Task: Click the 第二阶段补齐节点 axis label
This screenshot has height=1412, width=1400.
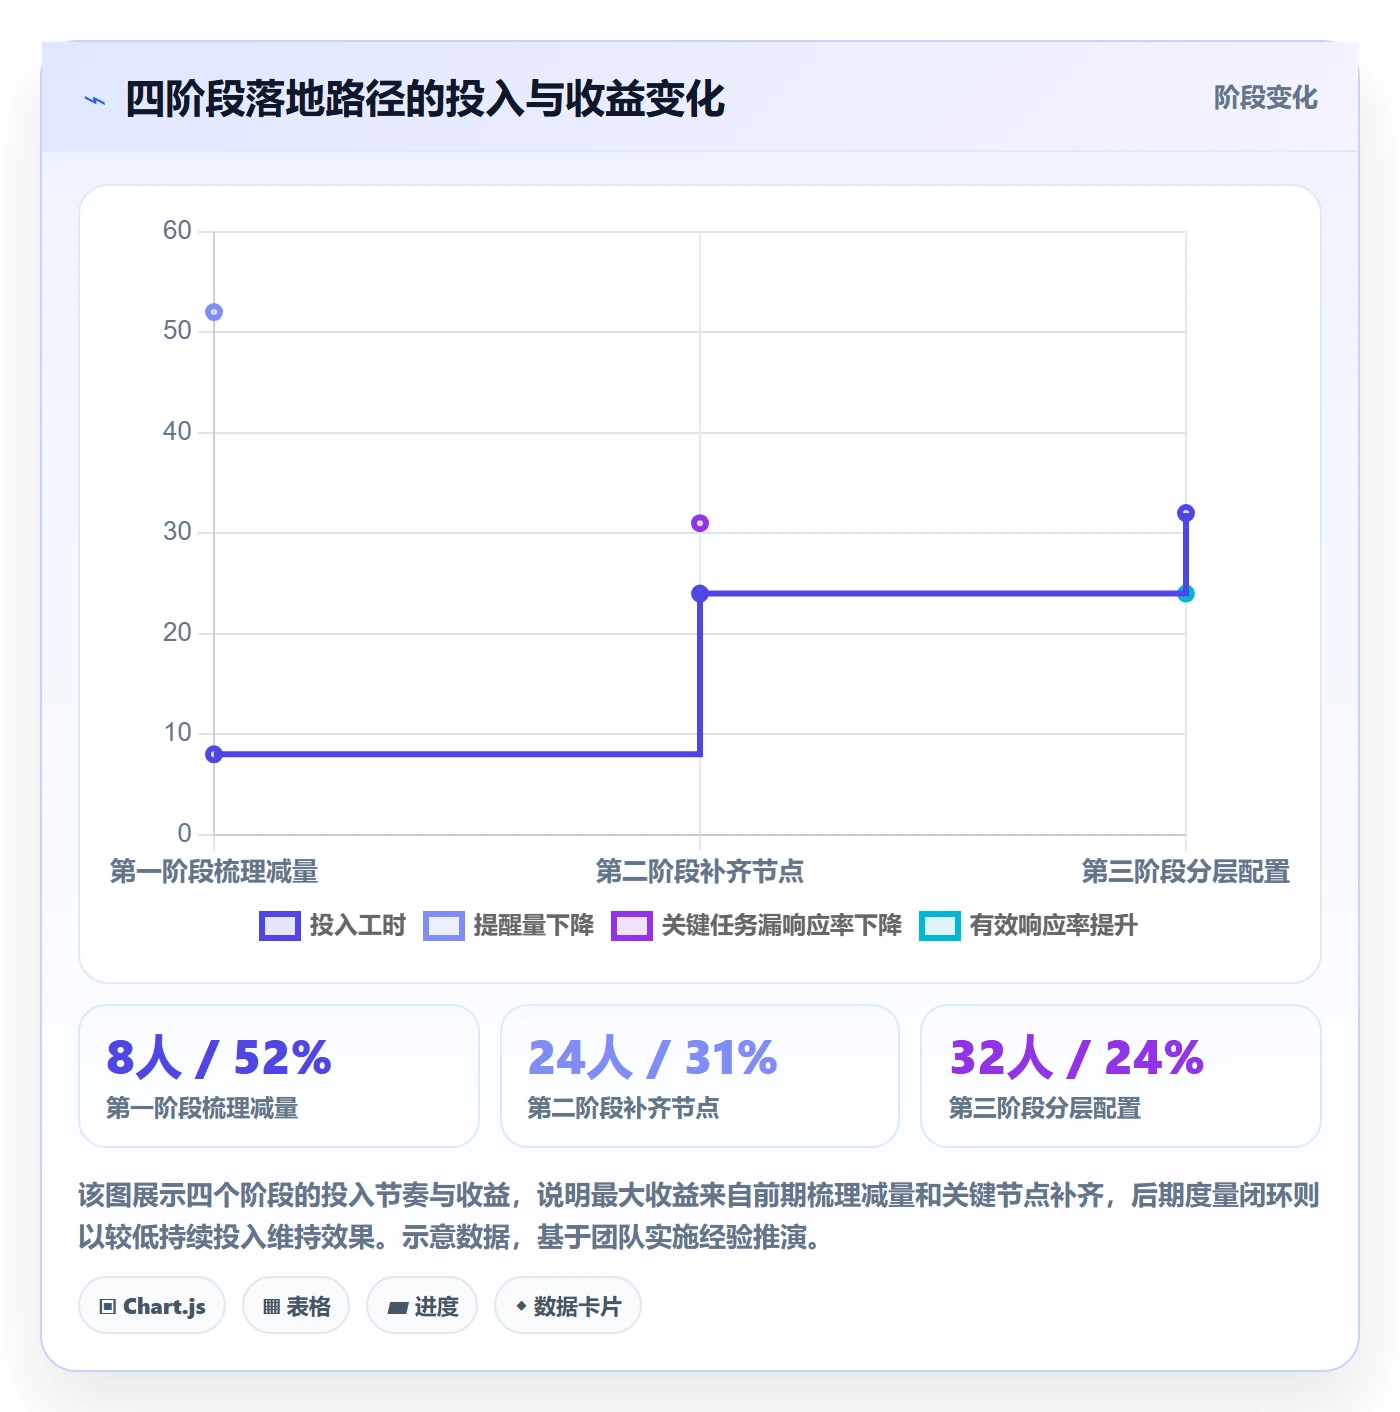Action: coord(700,872)
